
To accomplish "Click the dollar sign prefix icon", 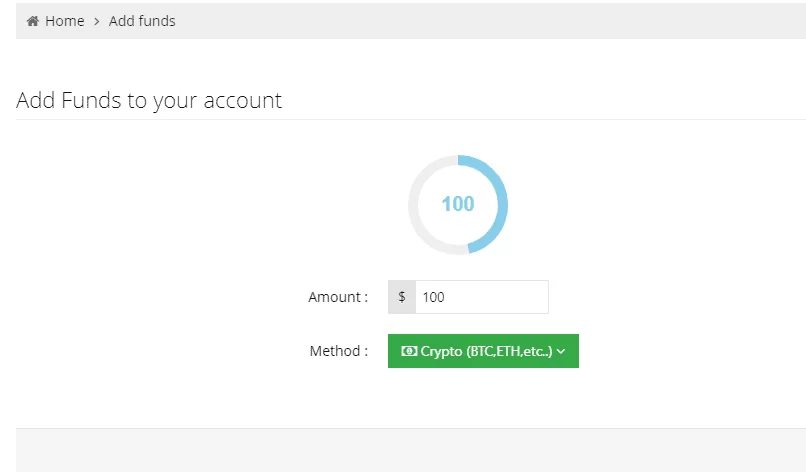I will point(402,297).
